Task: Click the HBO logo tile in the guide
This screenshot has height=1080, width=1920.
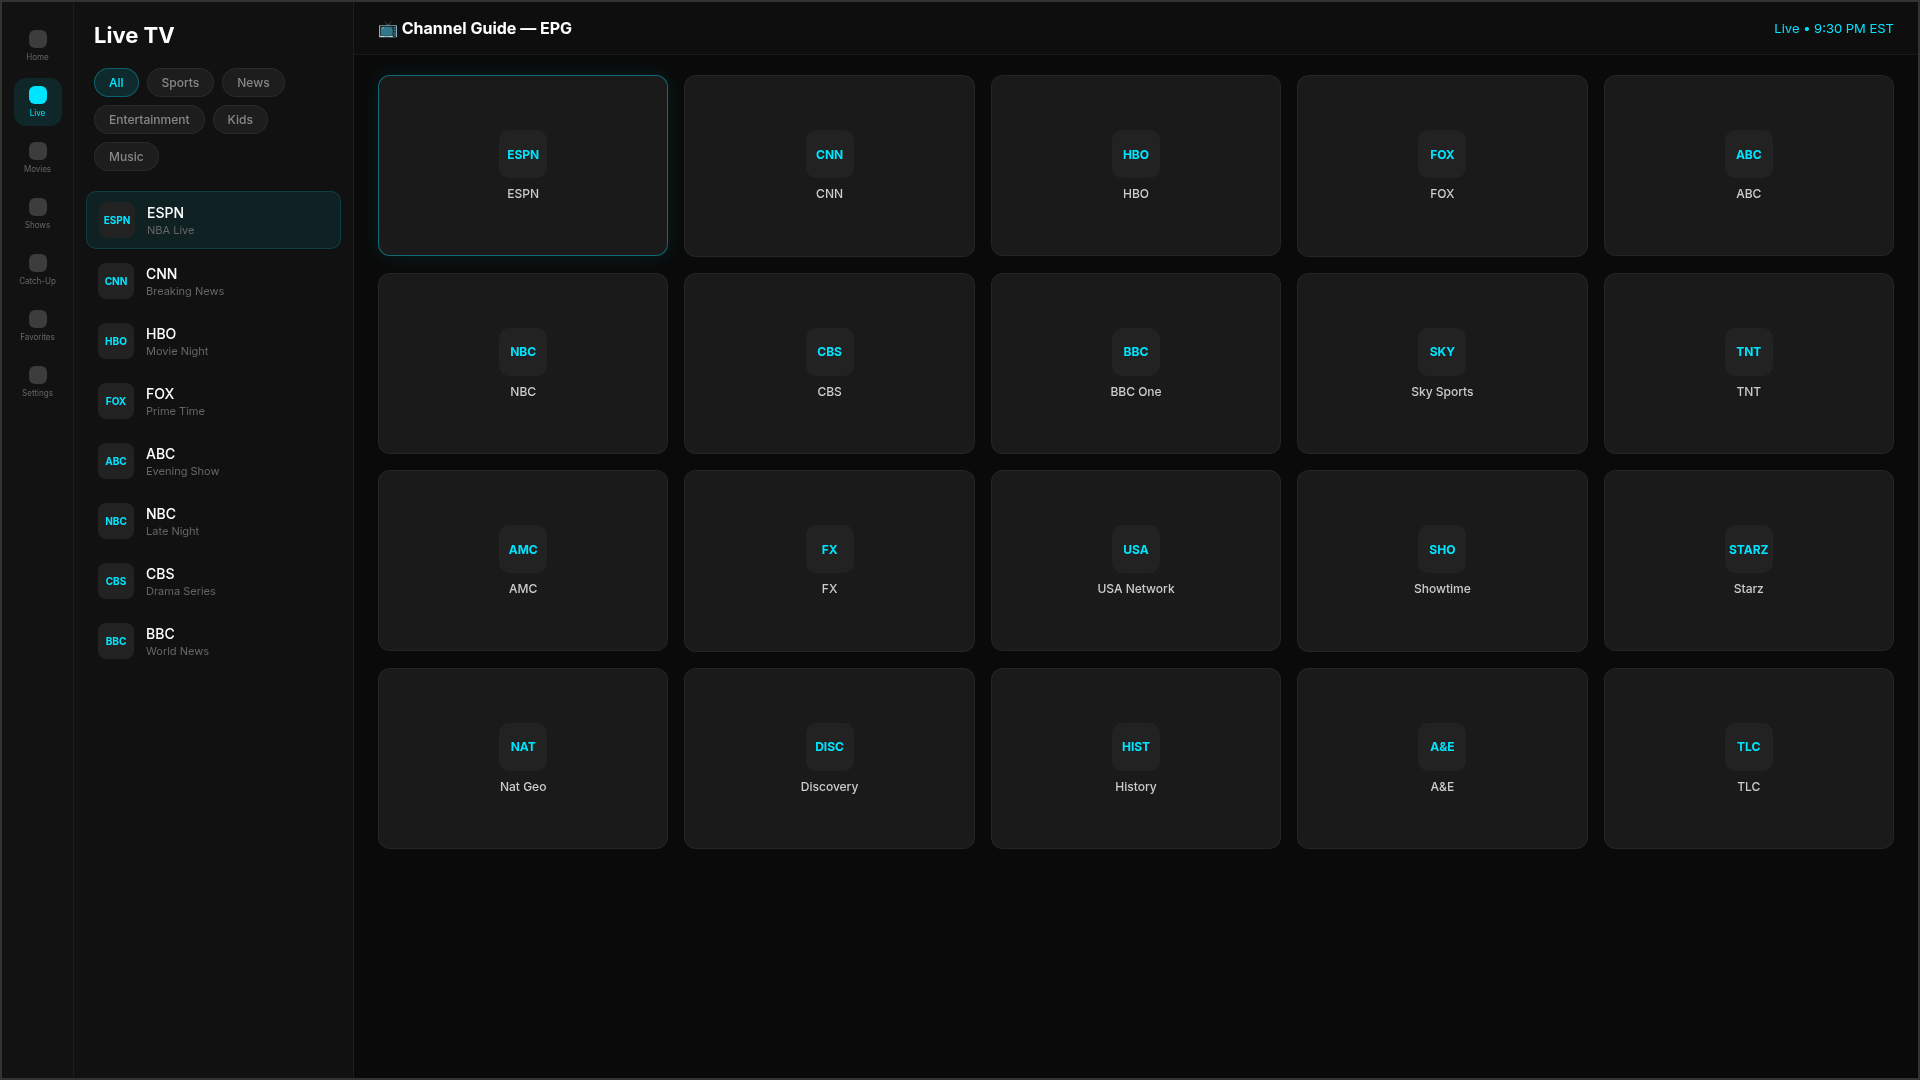Action: tap(1135, 154)
